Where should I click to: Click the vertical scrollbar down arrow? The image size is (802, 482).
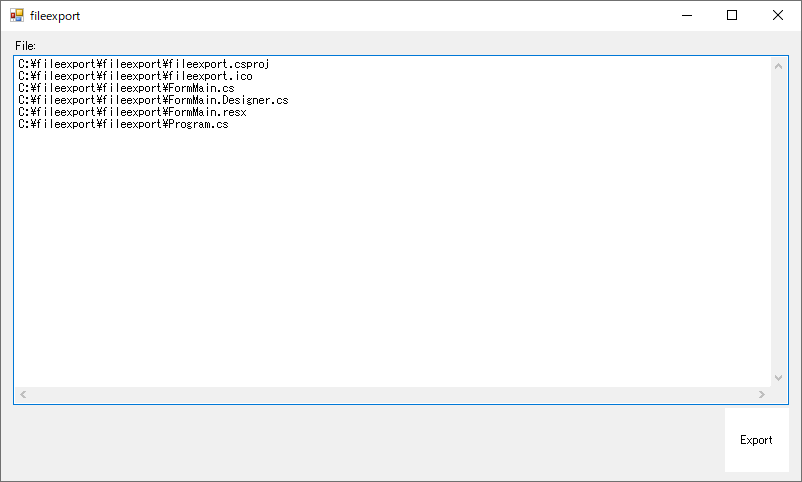(778, 378)
